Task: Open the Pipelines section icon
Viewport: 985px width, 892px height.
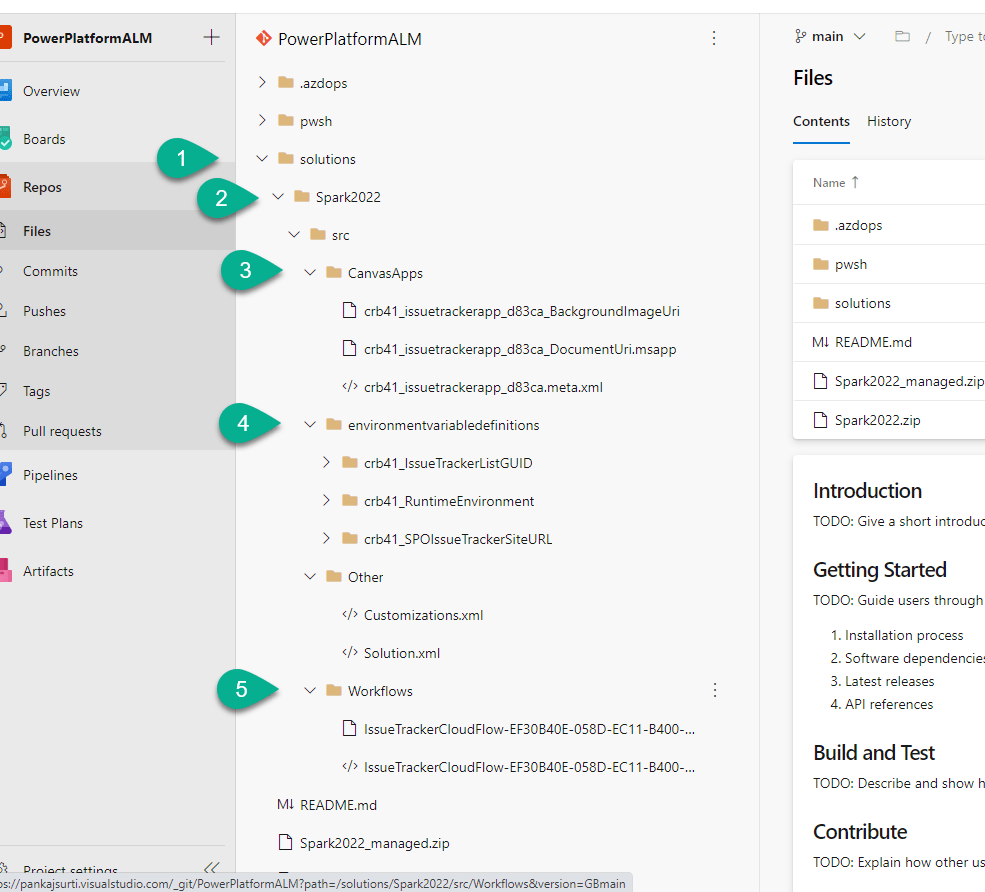Action: click(6, 475)
